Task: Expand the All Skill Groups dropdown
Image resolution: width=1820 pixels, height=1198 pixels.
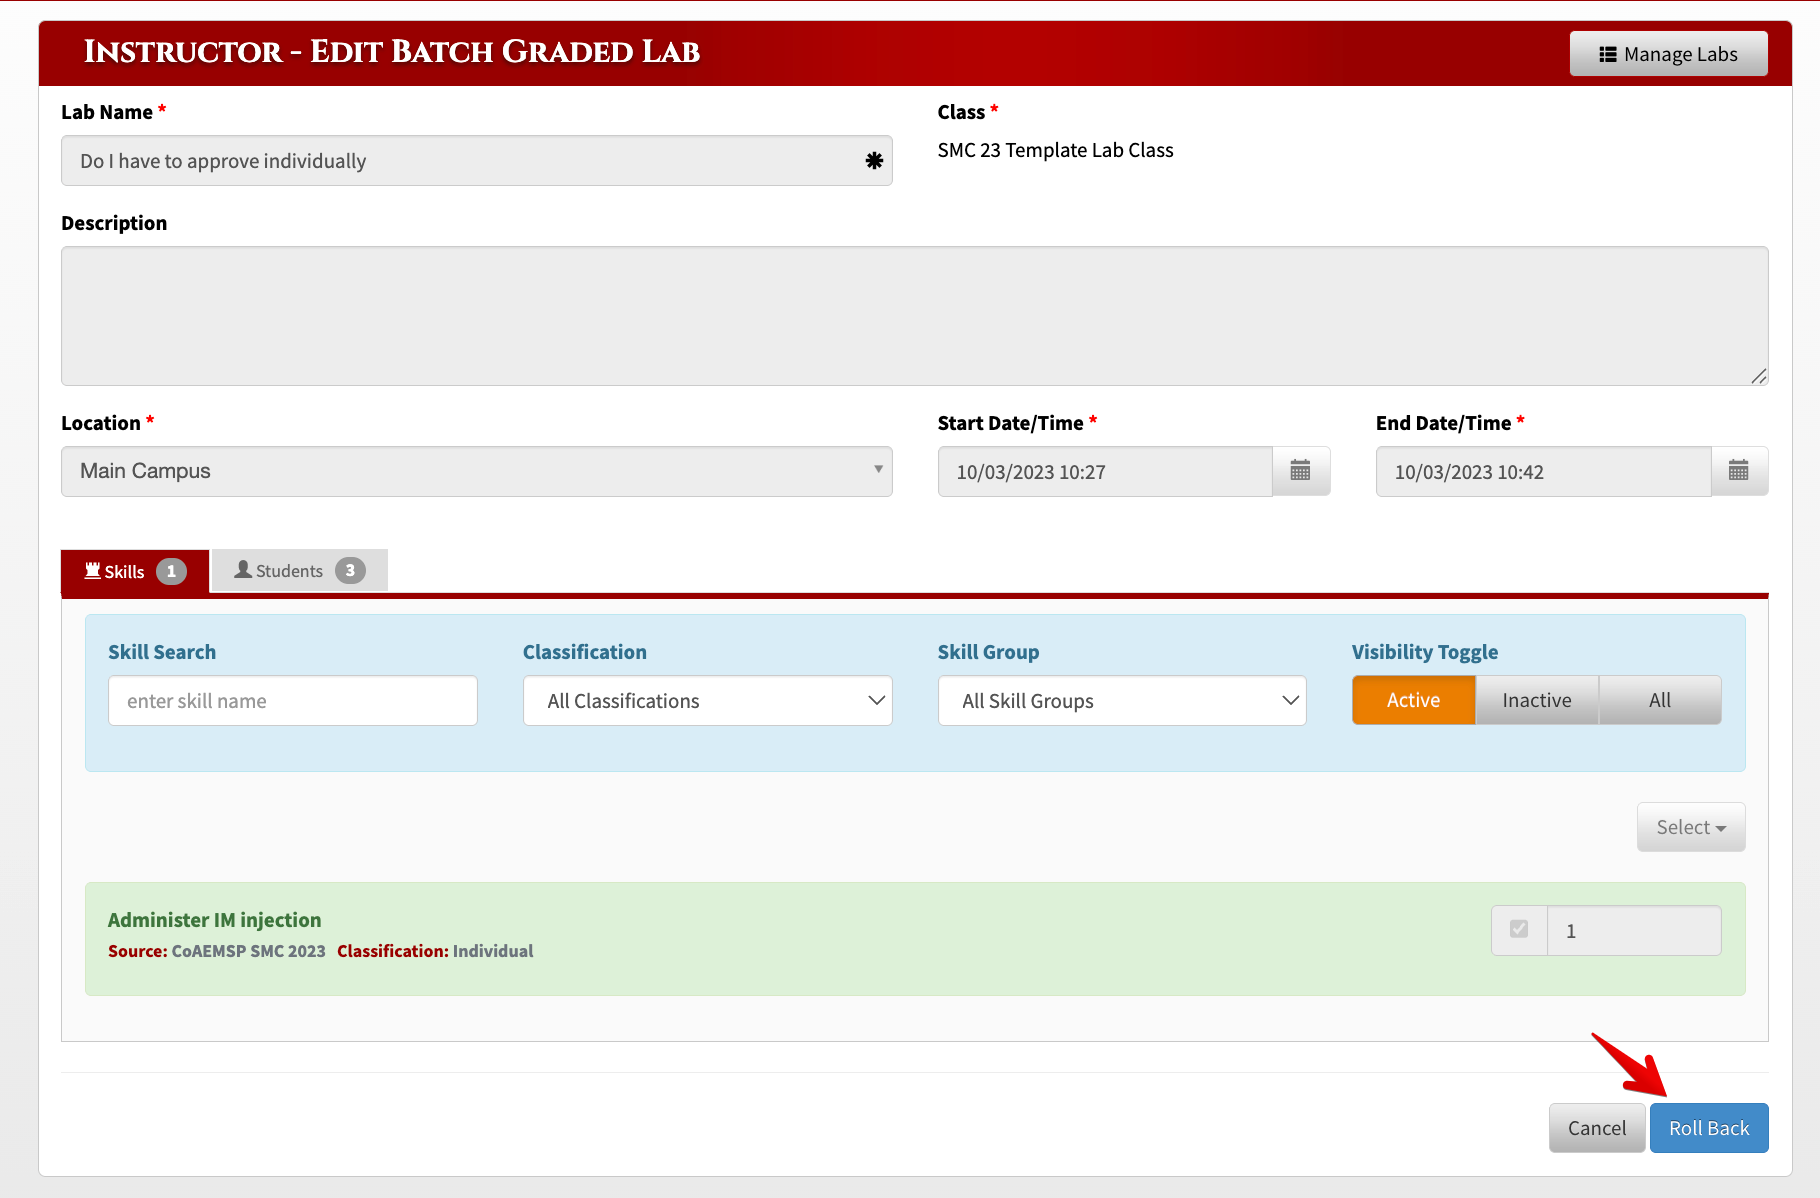Action: click(1122, 701)
